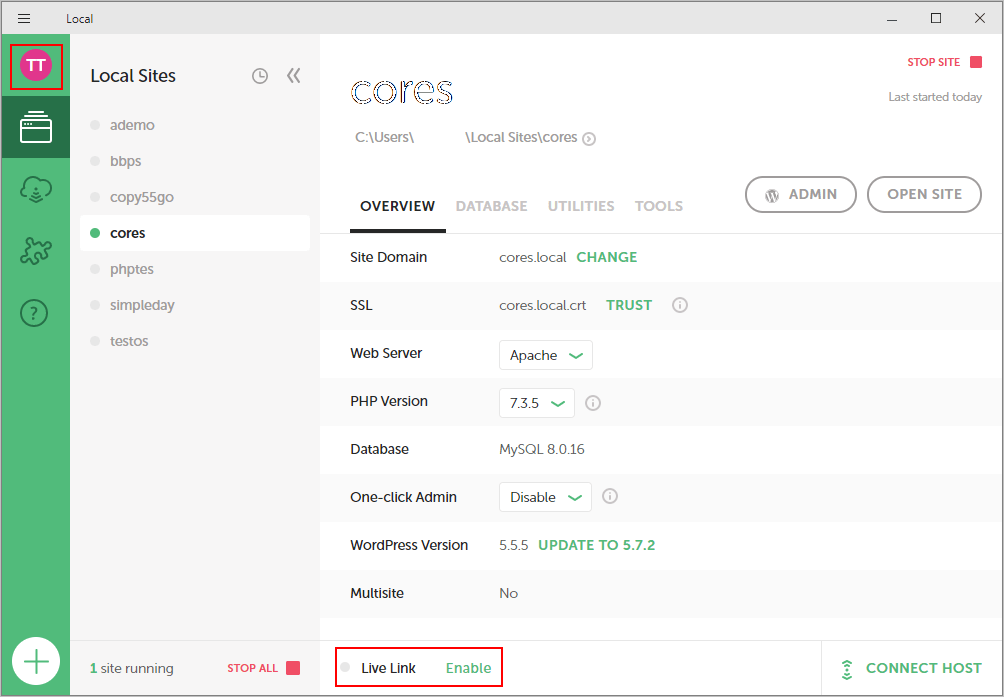This screenshot has height=697, width=1004.
Task: Change the site domain
Action: (x=606, y=257)
